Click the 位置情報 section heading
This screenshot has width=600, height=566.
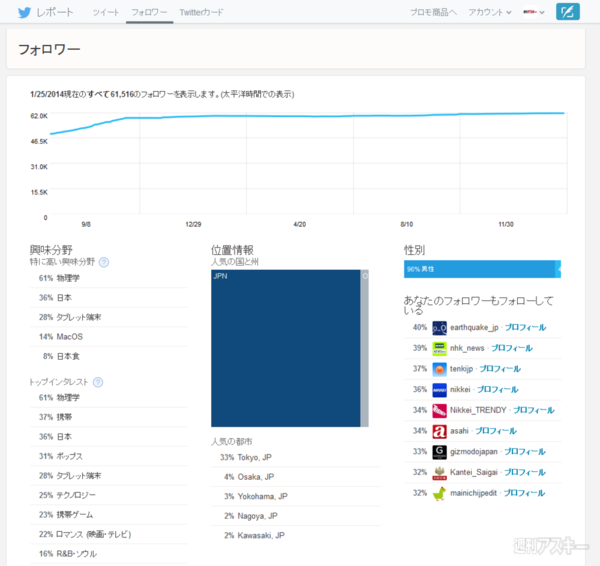pyautogui.click(x=232, y=250)
